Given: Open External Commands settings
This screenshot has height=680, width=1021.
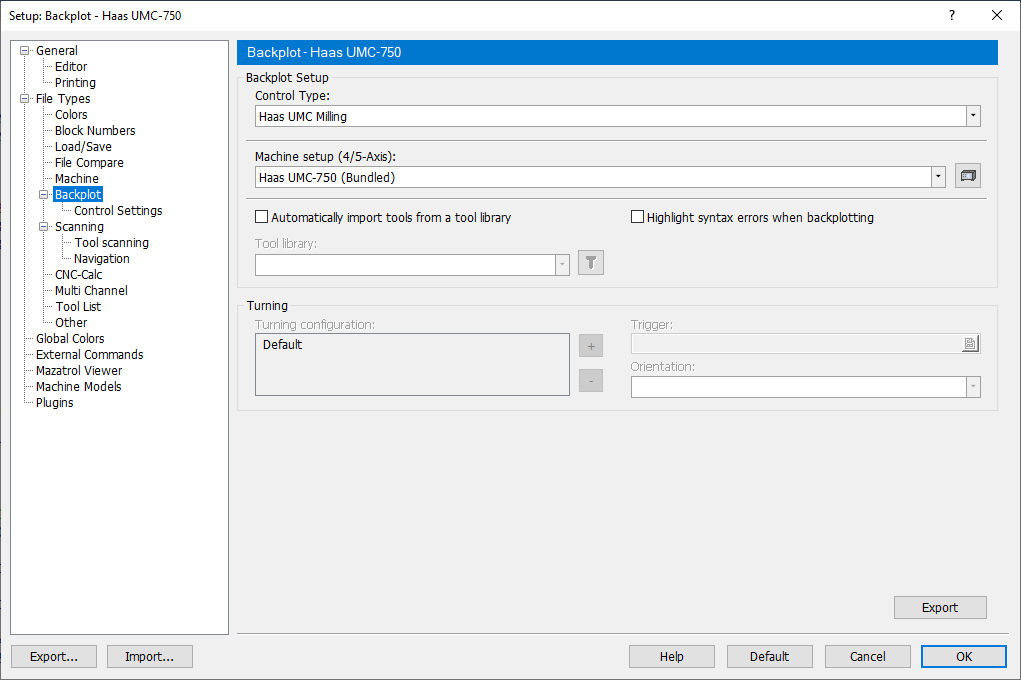Looking at the screenshot, I should pos(90,354).
